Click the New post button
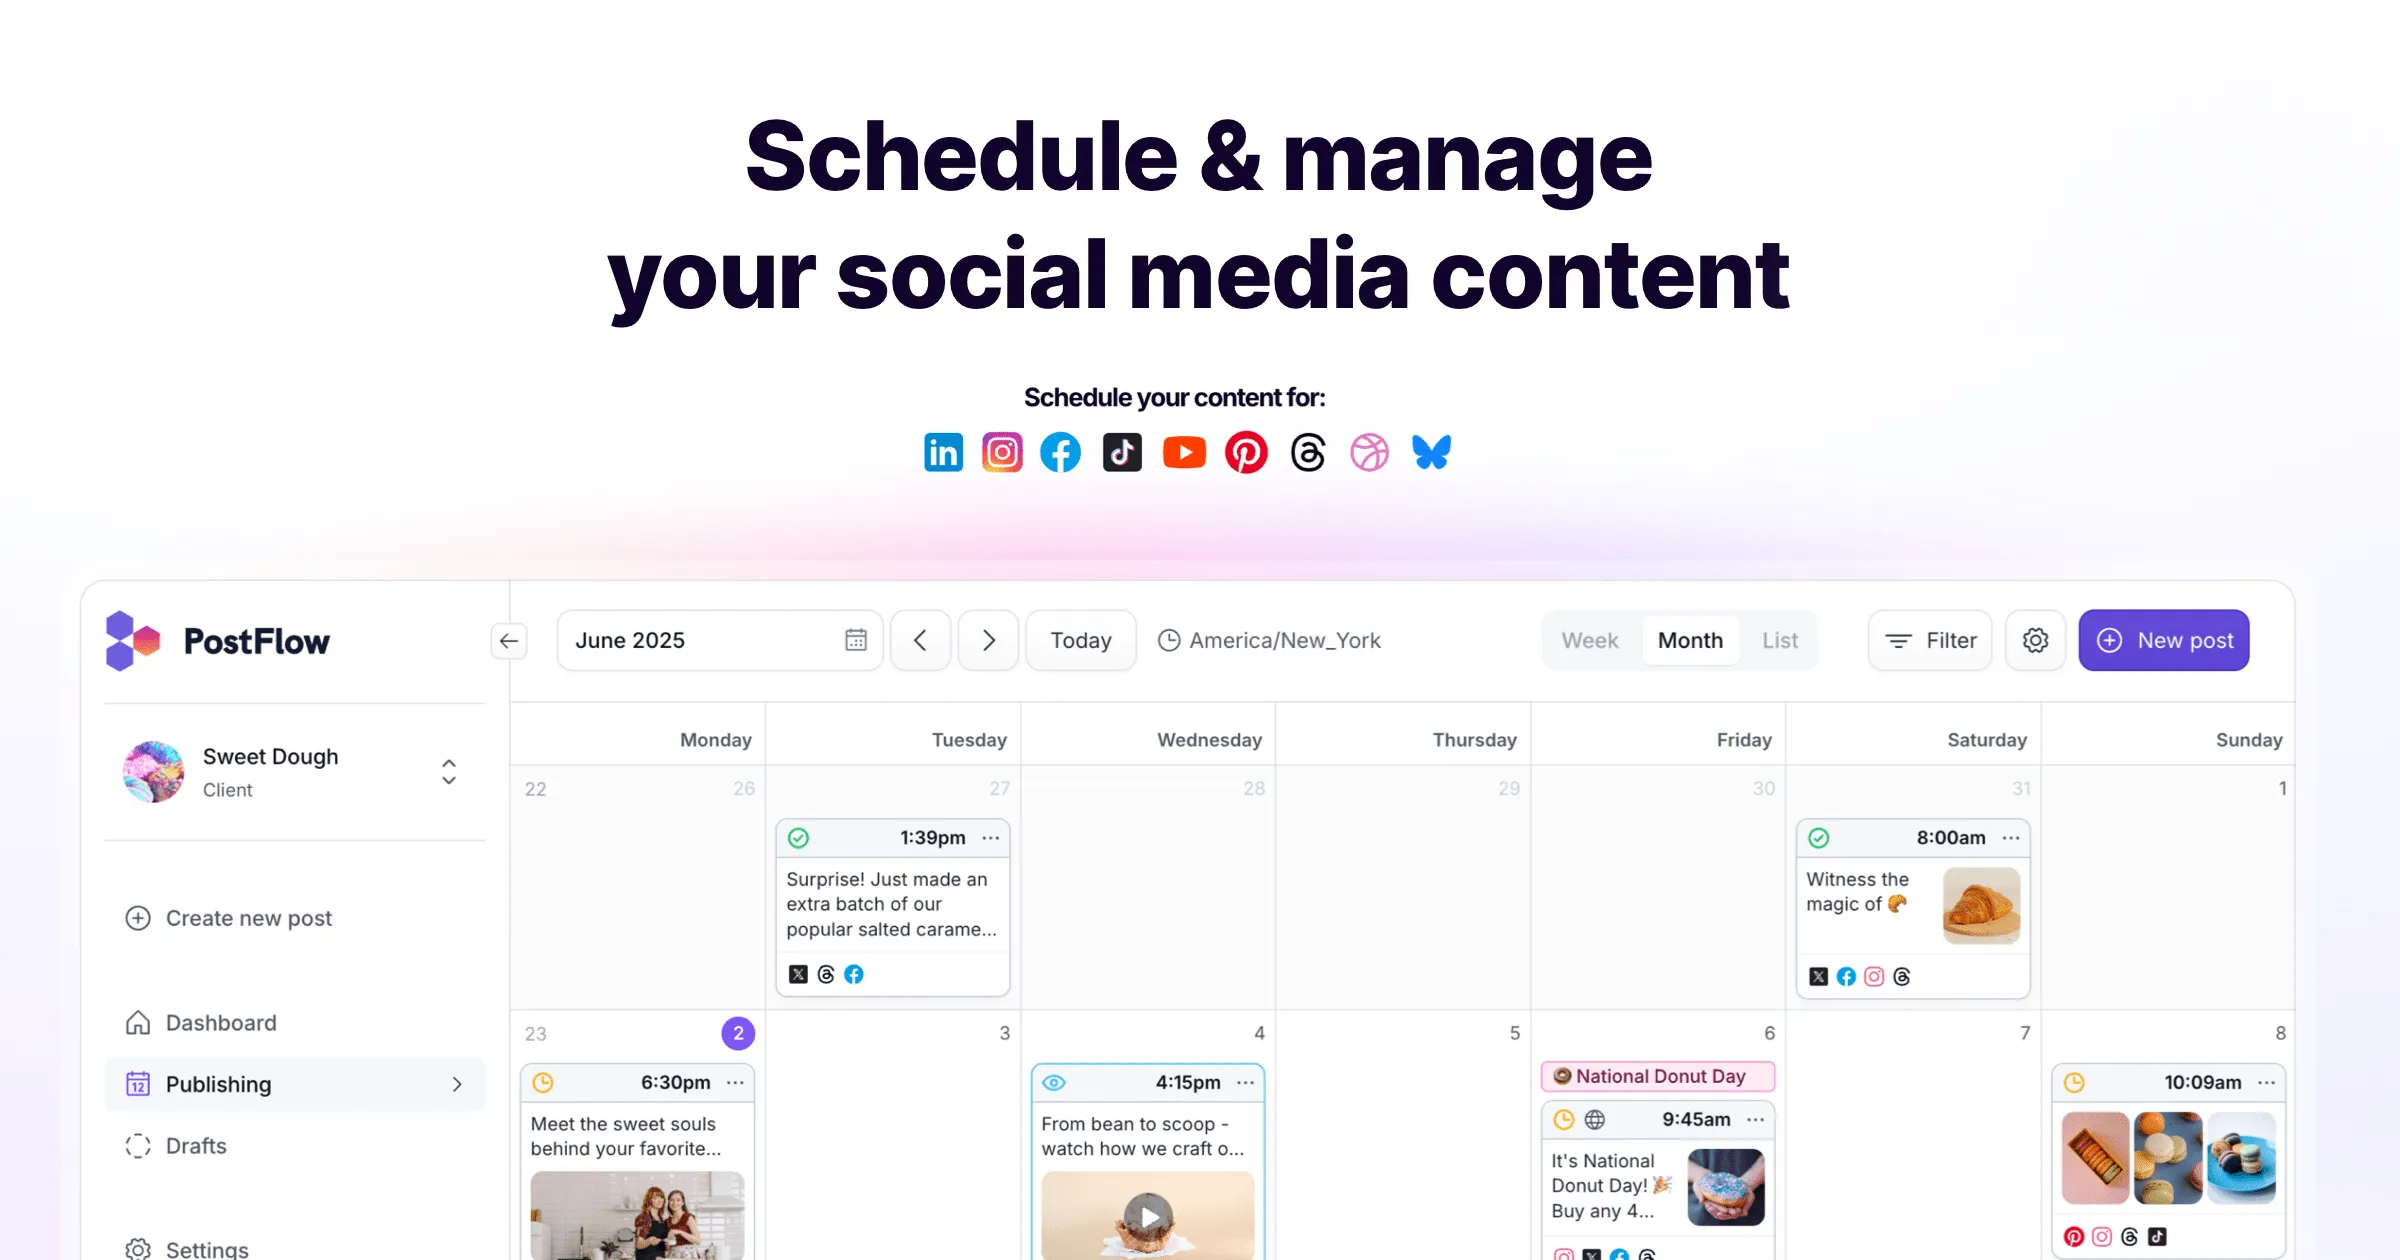The height and width of the screenshot is (1260, 2400). point(2165,640)
